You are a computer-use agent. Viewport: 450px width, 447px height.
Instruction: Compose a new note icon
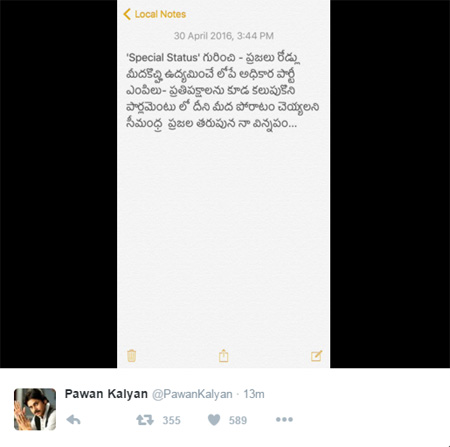point(316,356)
